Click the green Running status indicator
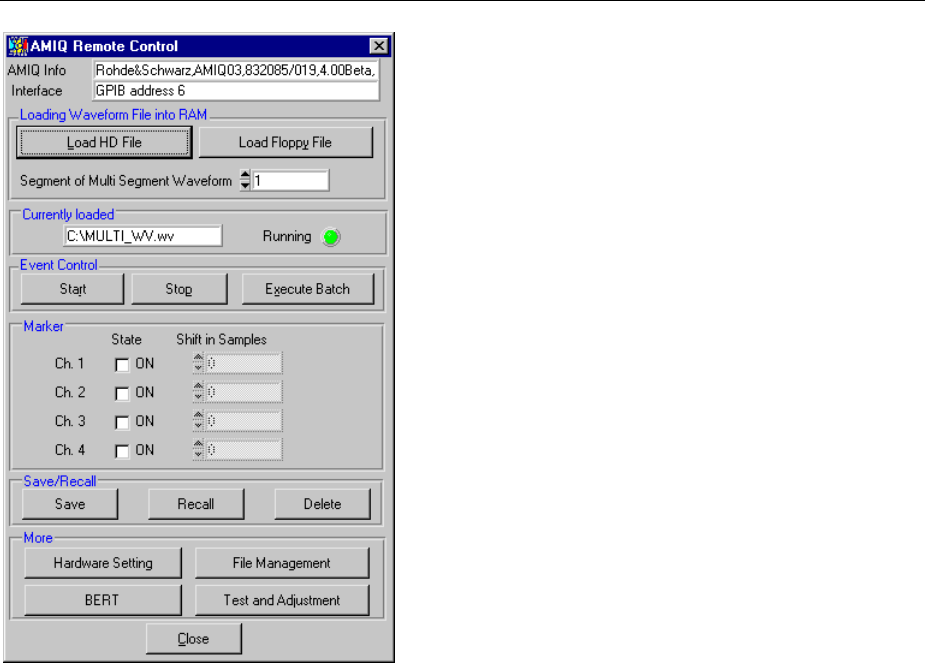The height and width of the screenshot is (663, 925). tap(331, 237)
